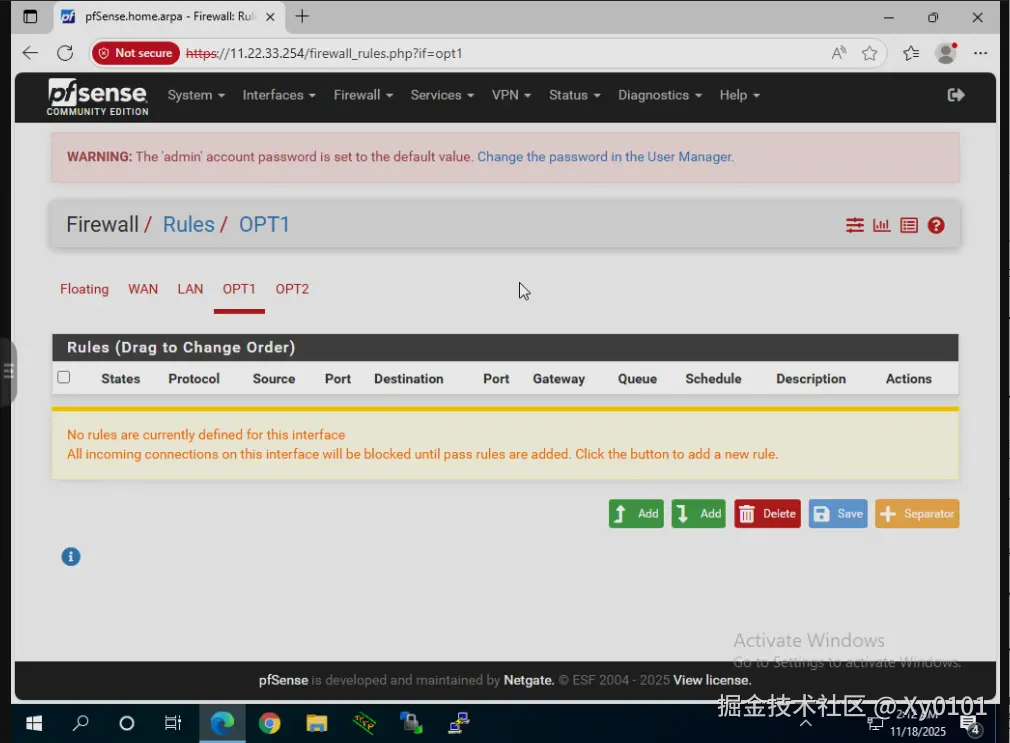Image resolution: width=1010 pixels, height=743 pixels.
Task: Click the Schedule column header
Action: click(713, 378)
